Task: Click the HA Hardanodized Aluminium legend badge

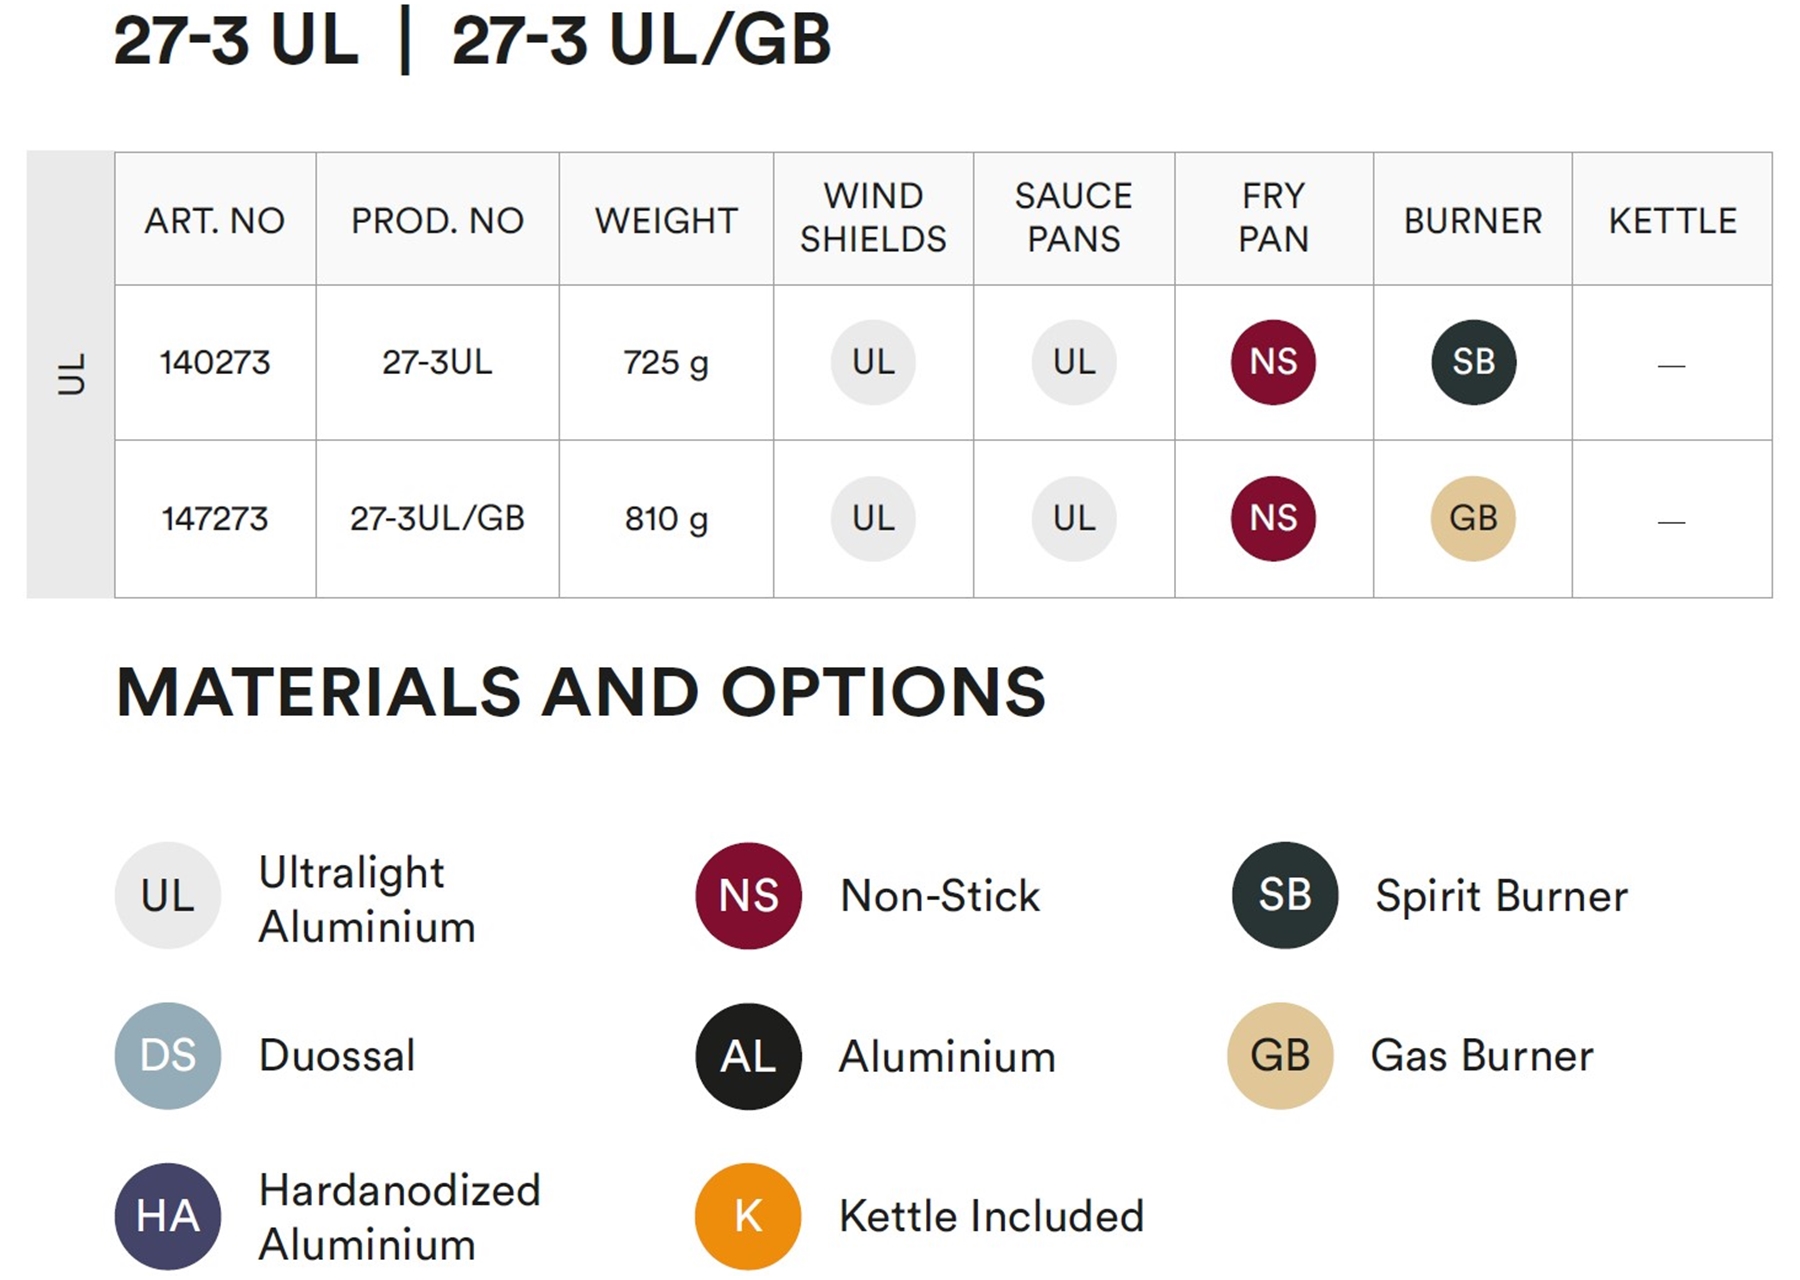Action: click(x=168, y=1216)
